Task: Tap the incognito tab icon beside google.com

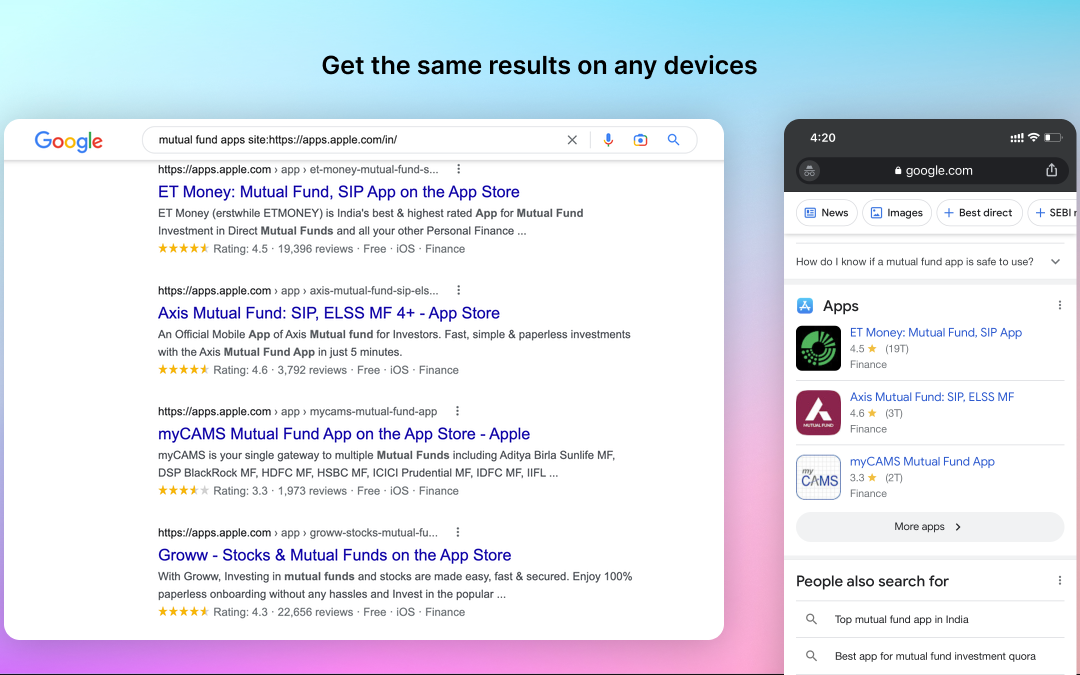Action: click(809, 170)
